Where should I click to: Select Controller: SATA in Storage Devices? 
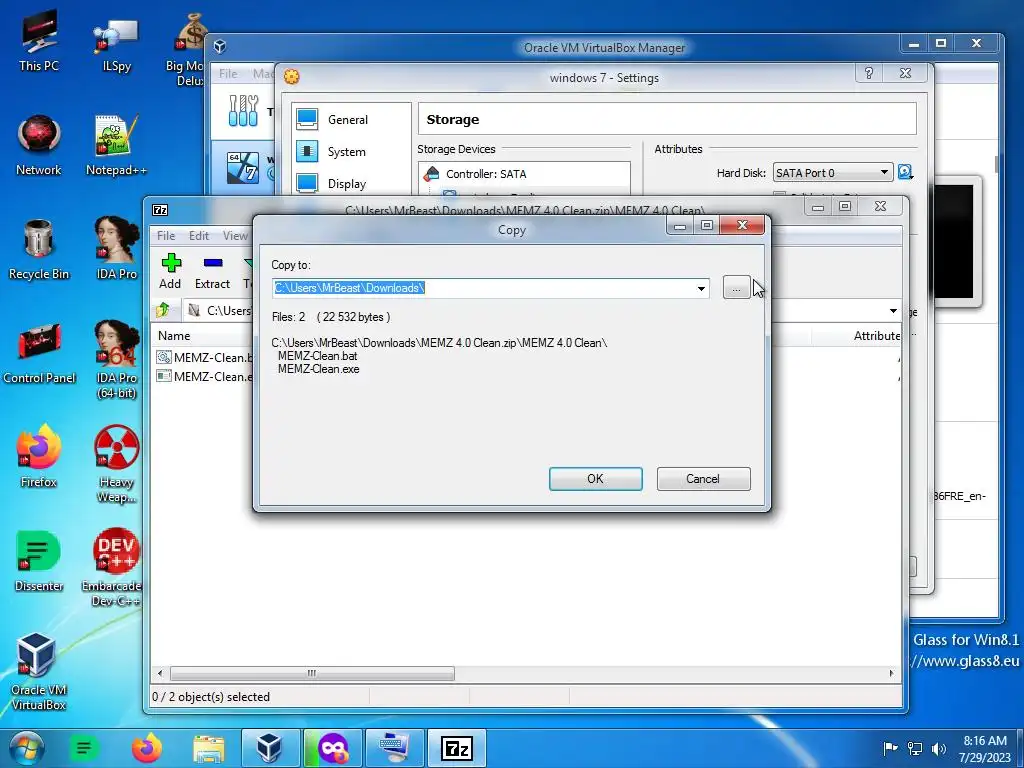(x=486, y=174)
